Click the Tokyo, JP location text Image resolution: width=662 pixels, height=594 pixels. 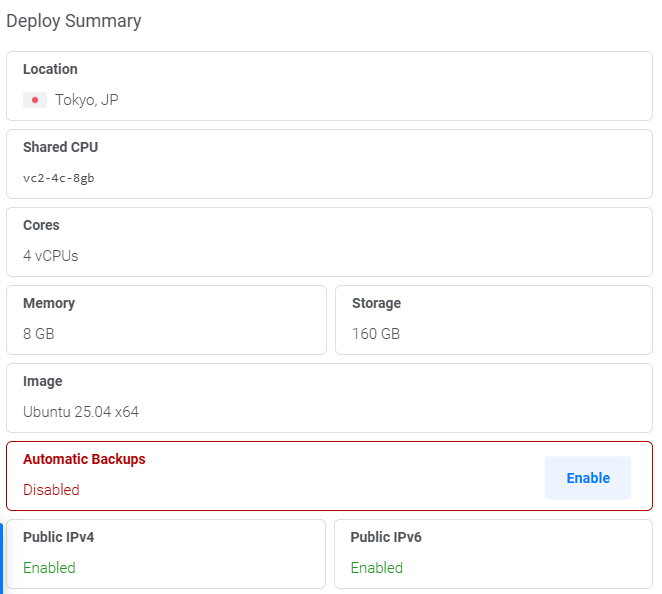[87, 100]
